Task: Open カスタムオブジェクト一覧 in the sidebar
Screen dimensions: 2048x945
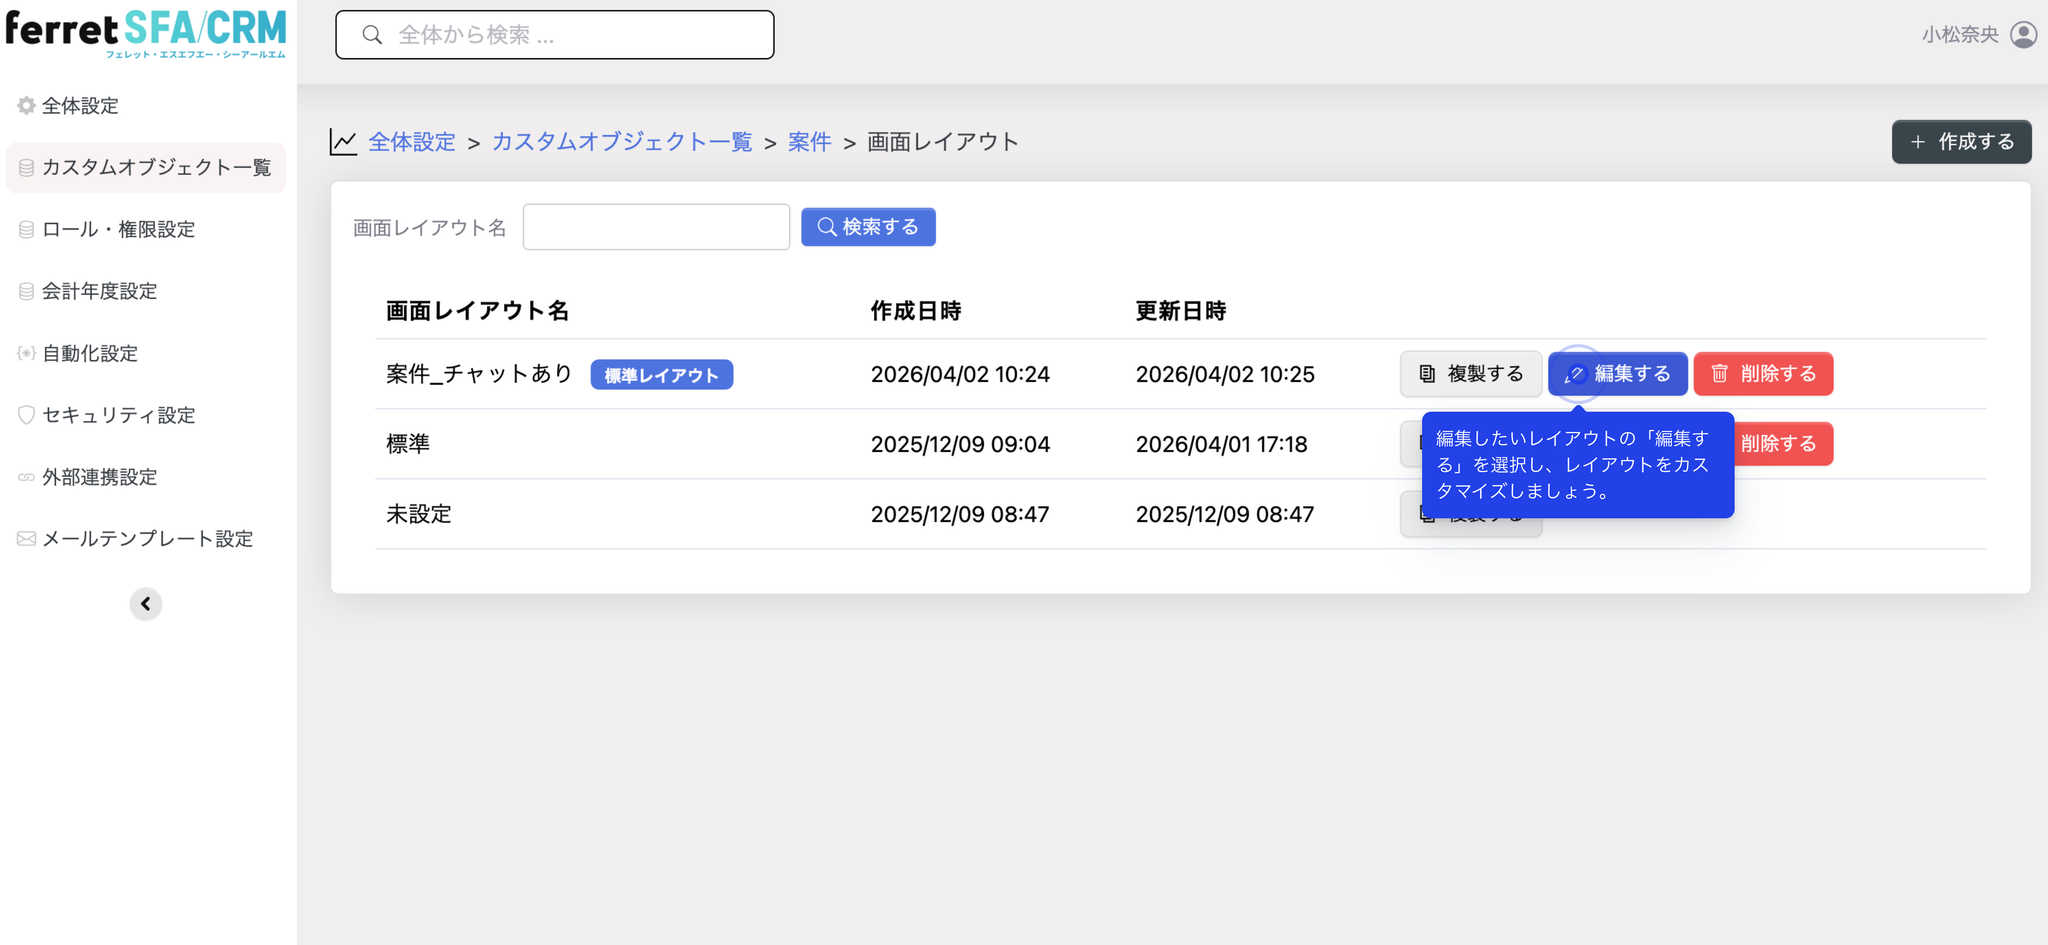Action: point(146,167)
